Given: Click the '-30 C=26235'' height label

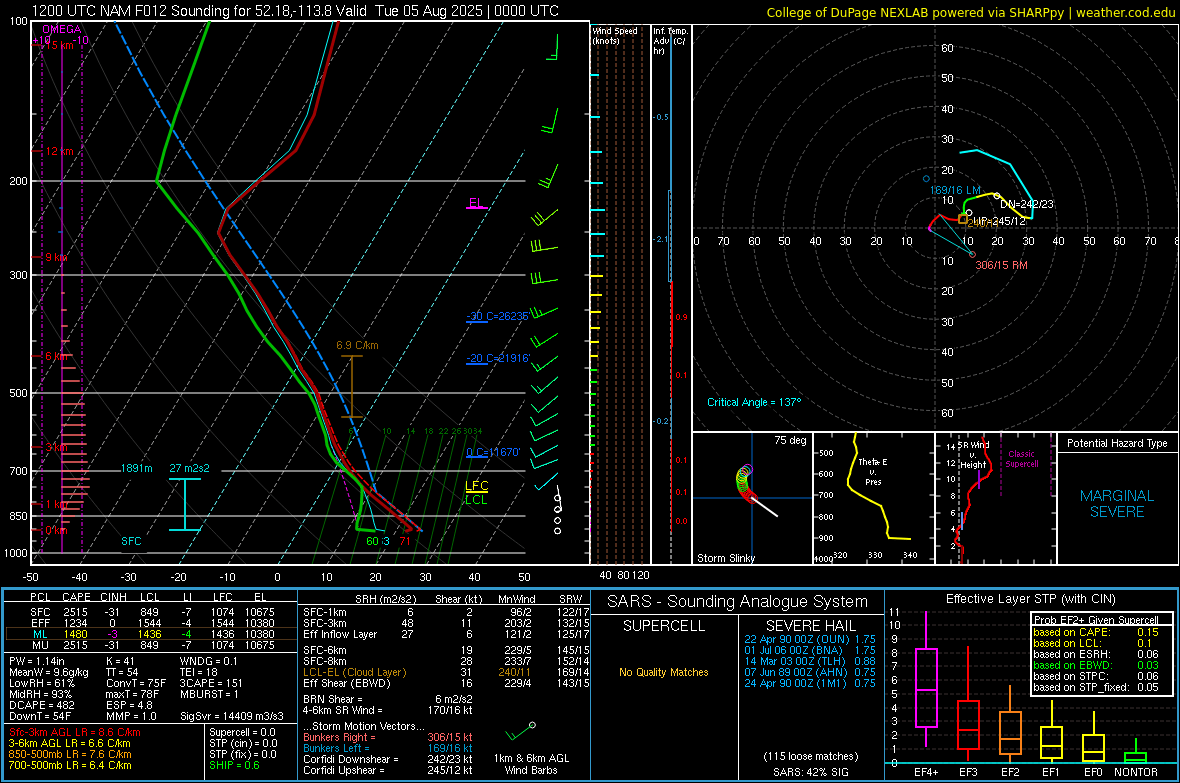Looking at the screenshot, I should (x=498, y=316).
